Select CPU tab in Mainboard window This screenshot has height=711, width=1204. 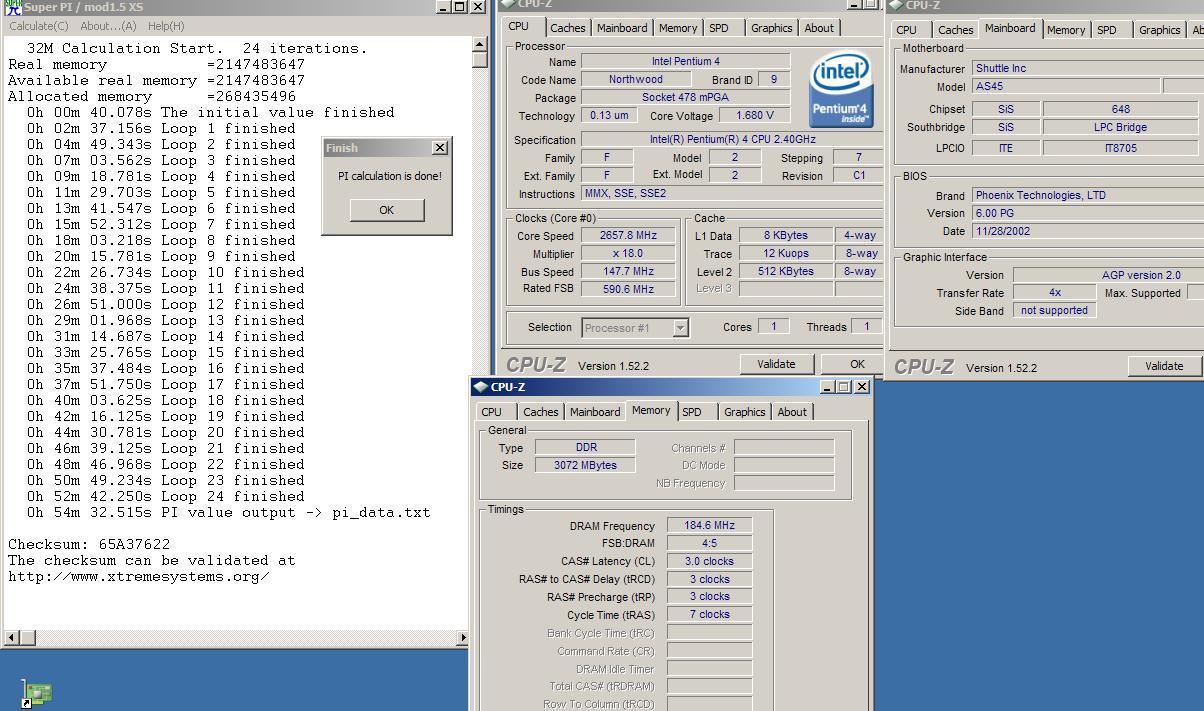pyautogui.click(x=906, y=30)
